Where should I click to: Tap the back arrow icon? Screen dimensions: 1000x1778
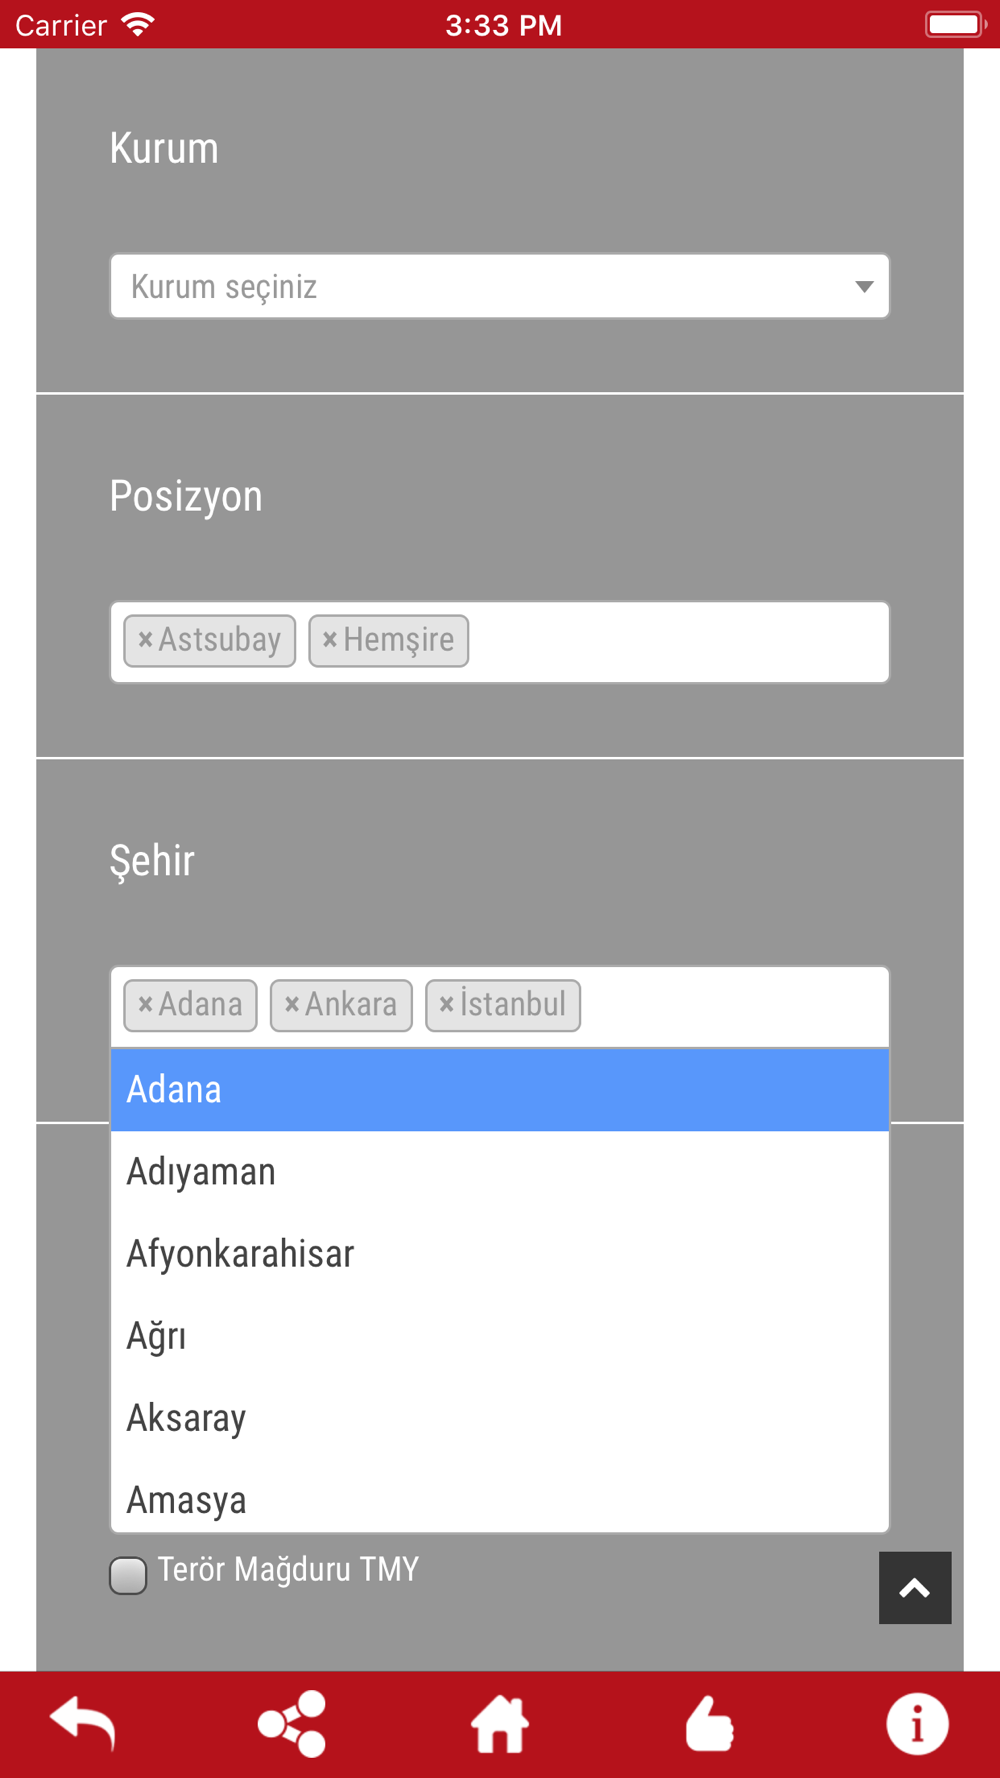83,1724
